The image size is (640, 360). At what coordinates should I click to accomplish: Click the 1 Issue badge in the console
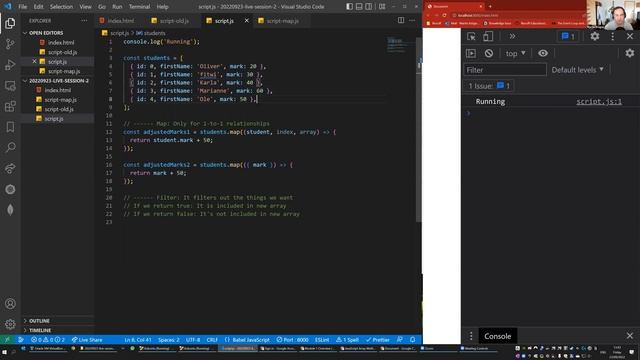489,86
